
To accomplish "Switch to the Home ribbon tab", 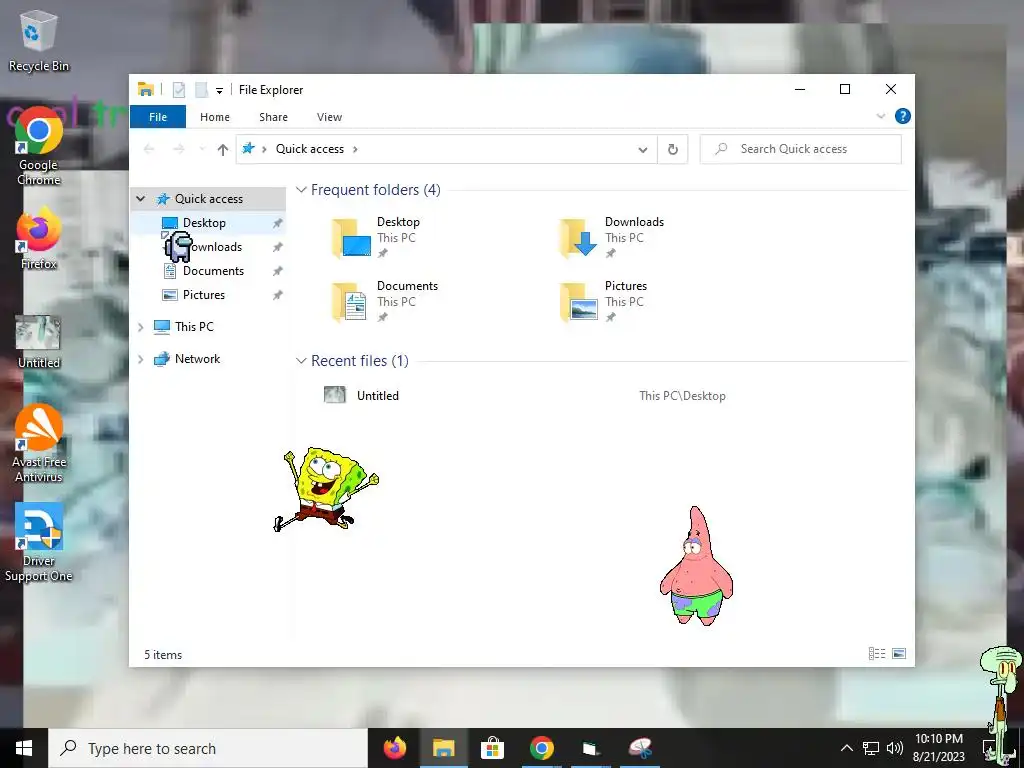I will click(215, 117).
